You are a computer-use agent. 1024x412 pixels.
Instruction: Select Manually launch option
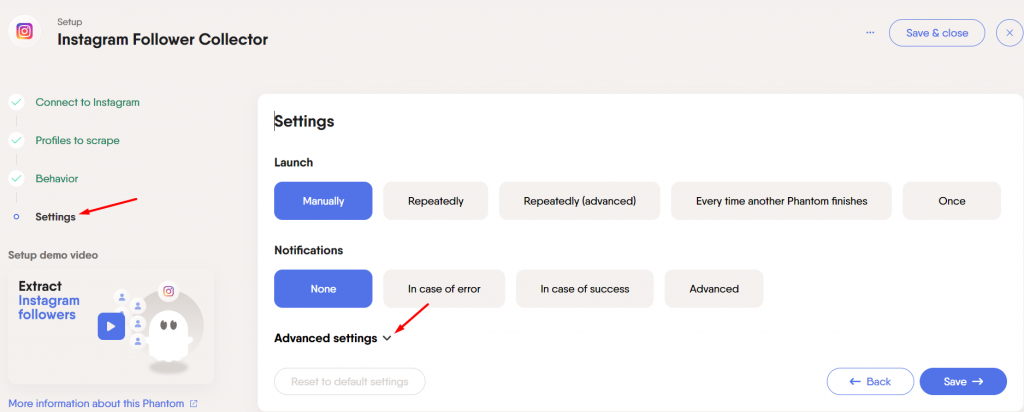[x=323, y=201]
